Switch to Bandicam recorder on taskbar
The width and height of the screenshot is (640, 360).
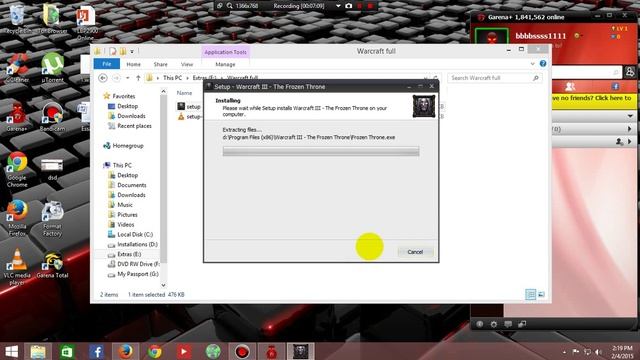242,351
